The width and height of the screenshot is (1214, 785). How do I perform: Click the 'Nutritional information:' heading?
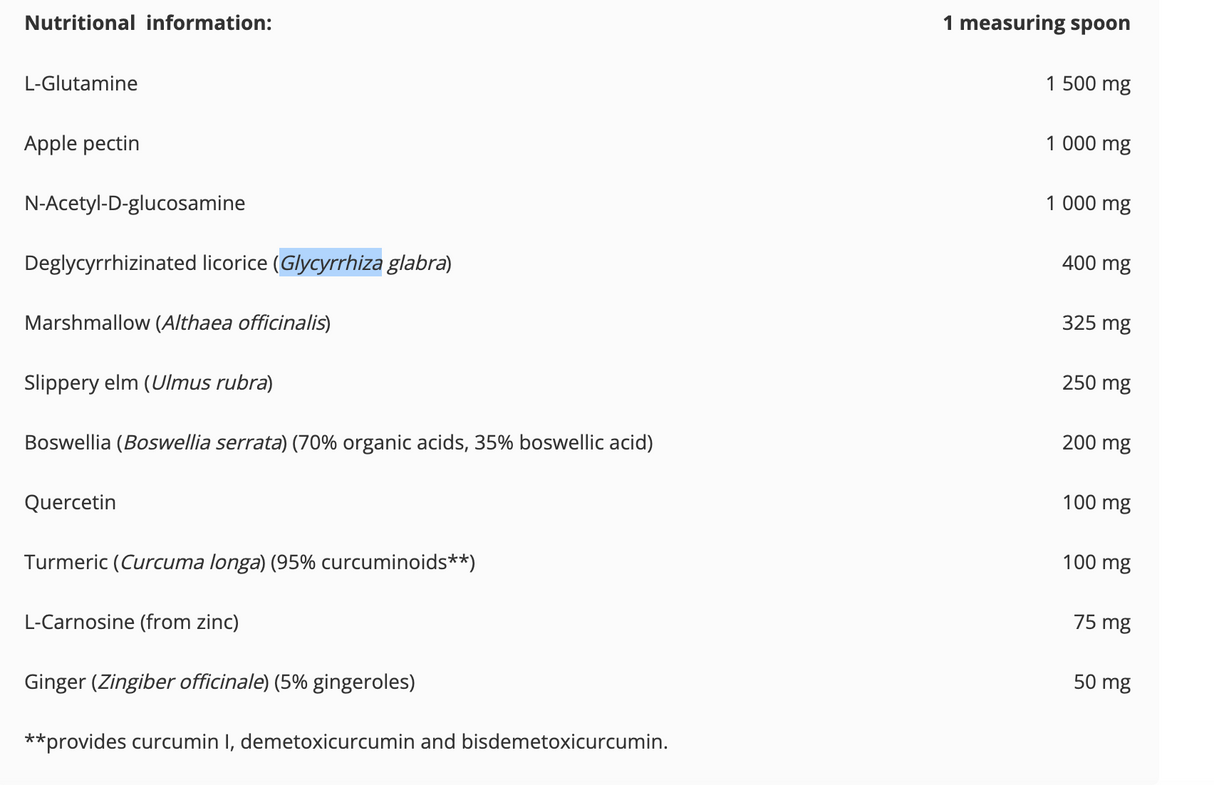pyautogui.click(x=148, y=23)
